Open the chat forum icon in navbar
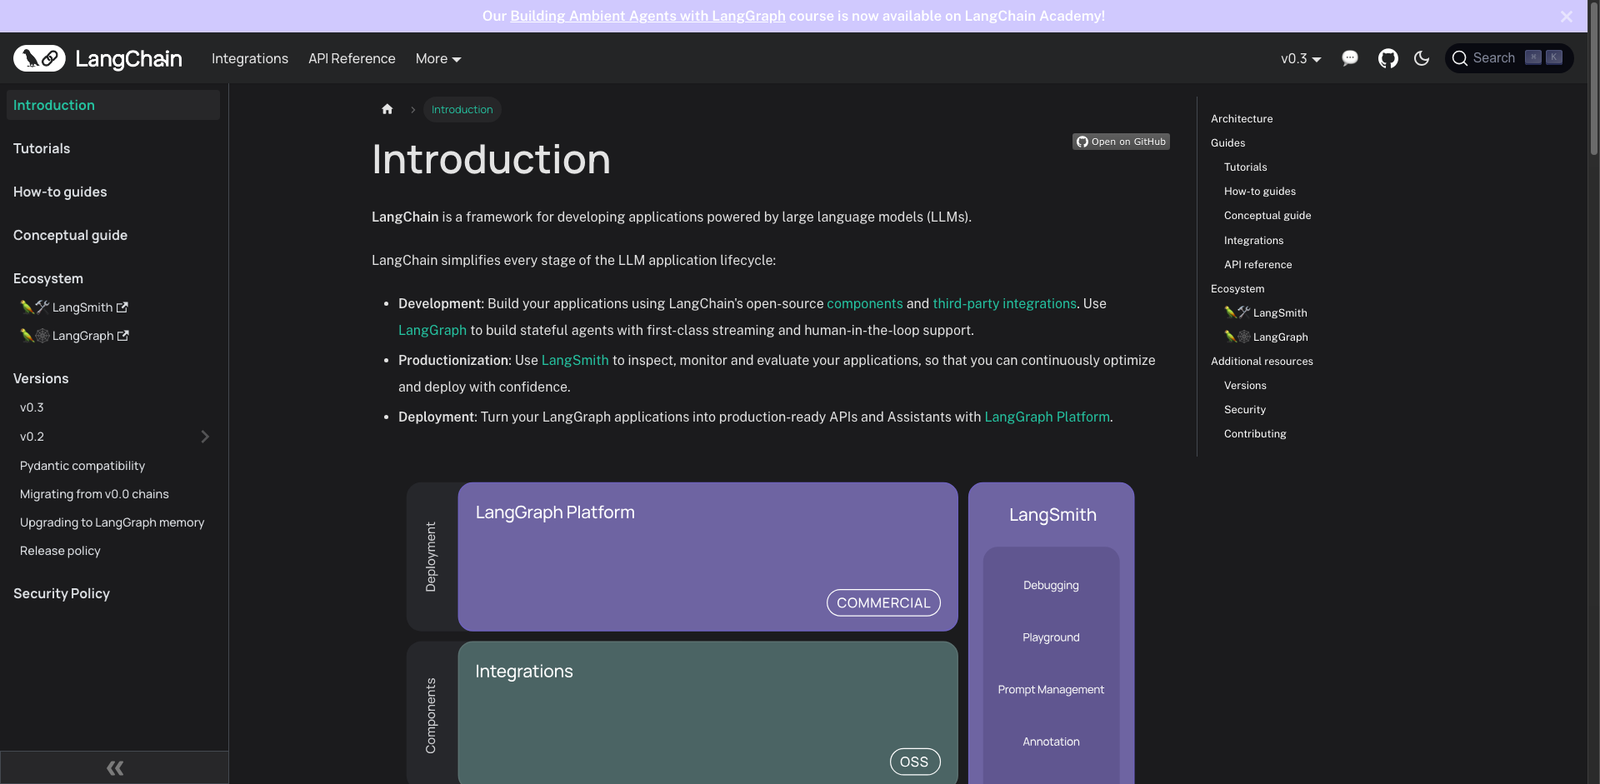 tap(1350, 58)
